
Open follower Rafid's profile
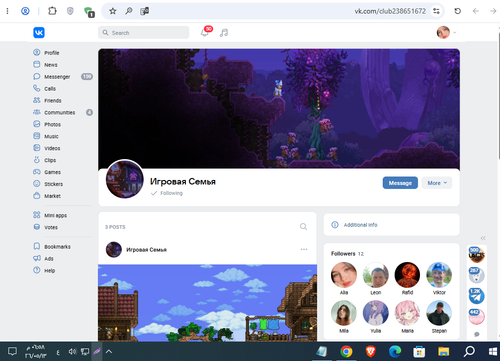coord(407,275)
